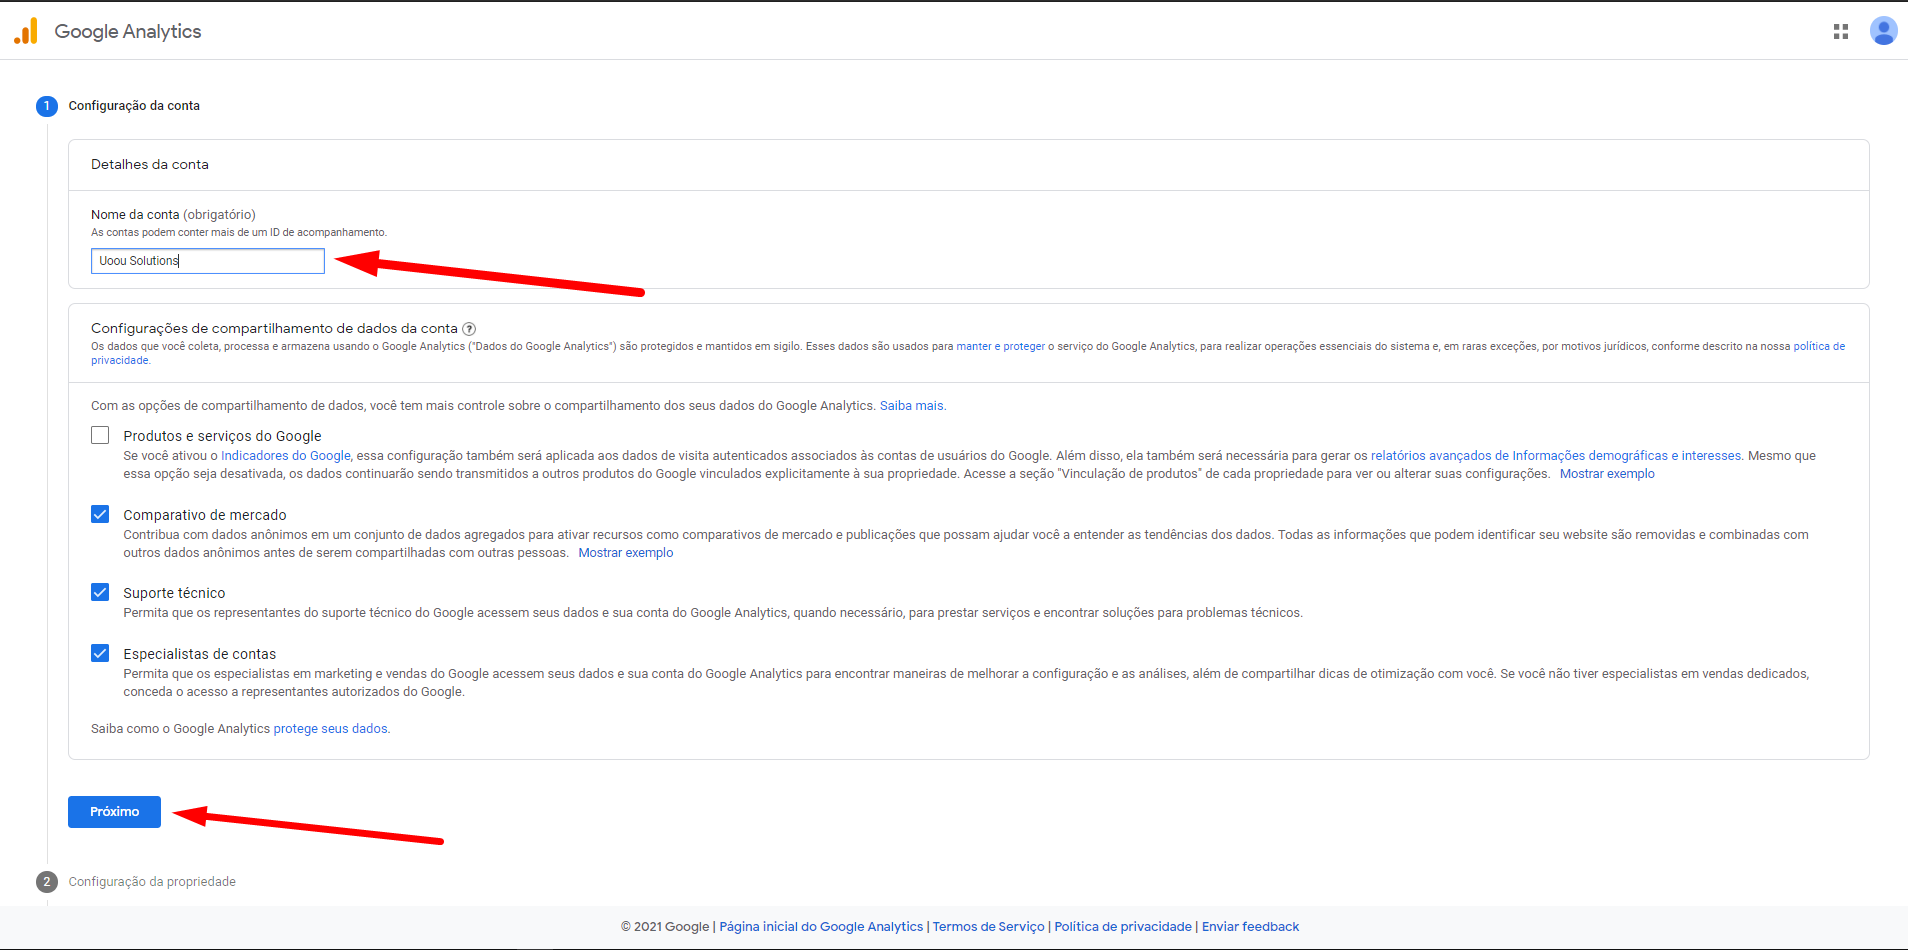Open the protege seus dados link
Screen dimensions: 1908x950
pos(330,729)
